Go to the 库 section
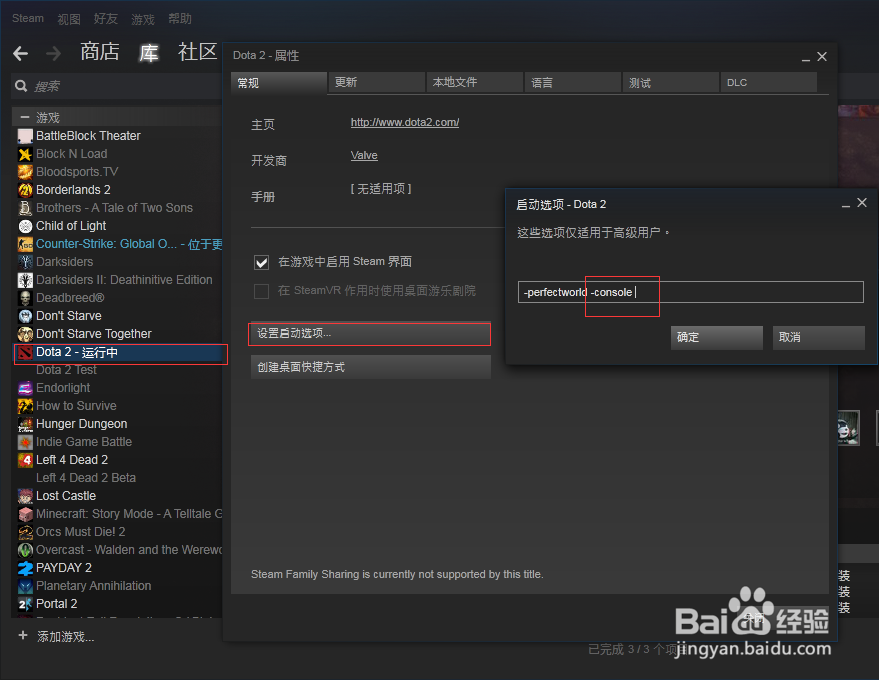 (x=149, y=53)
